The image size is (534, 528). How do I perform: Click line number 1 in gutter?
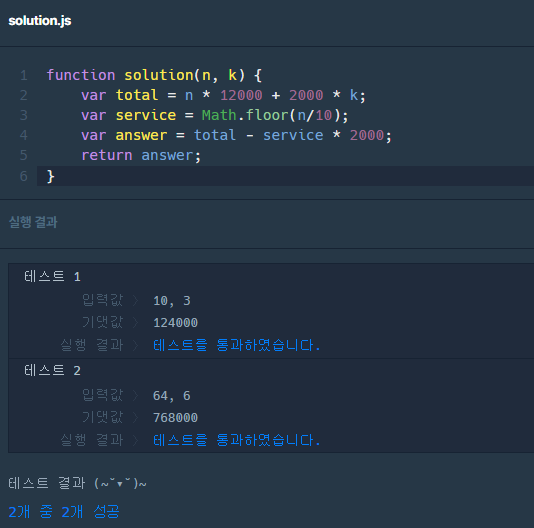23,75
